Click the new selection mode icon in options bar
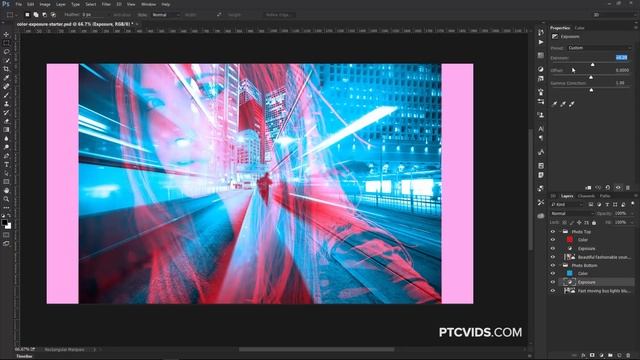This screenshot has height=360, width=640. tap(27, 15)
